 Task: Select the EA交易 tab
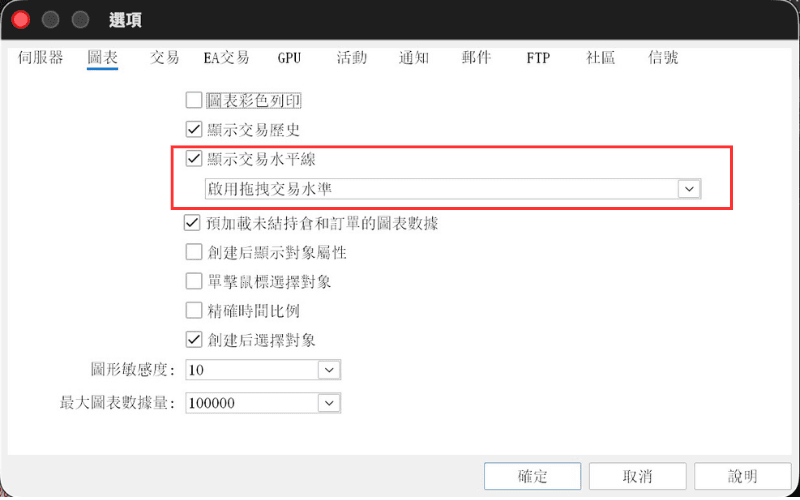(226, 58)
